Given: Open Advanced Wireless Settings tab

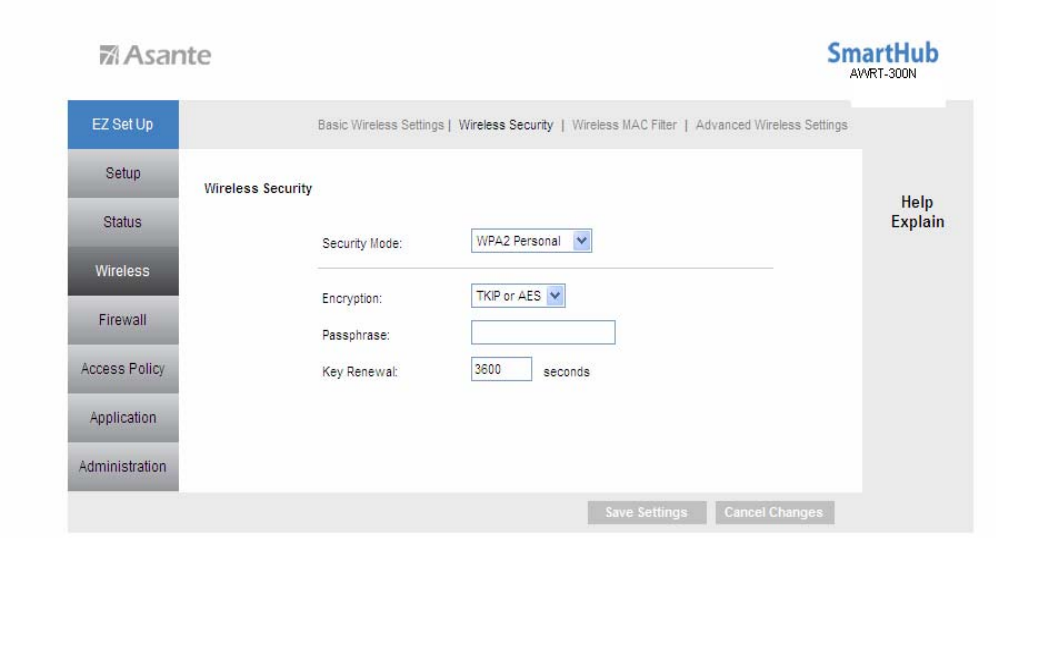Looking at the screenshot, I should click(771, 125).
